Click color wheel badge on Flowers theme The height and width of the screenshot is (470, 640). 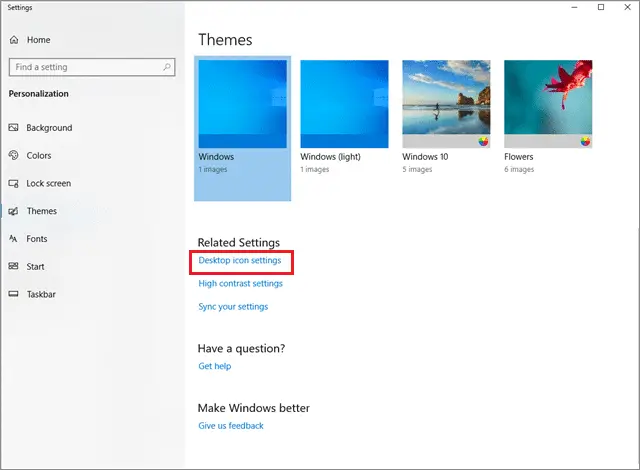coord(585,142)
